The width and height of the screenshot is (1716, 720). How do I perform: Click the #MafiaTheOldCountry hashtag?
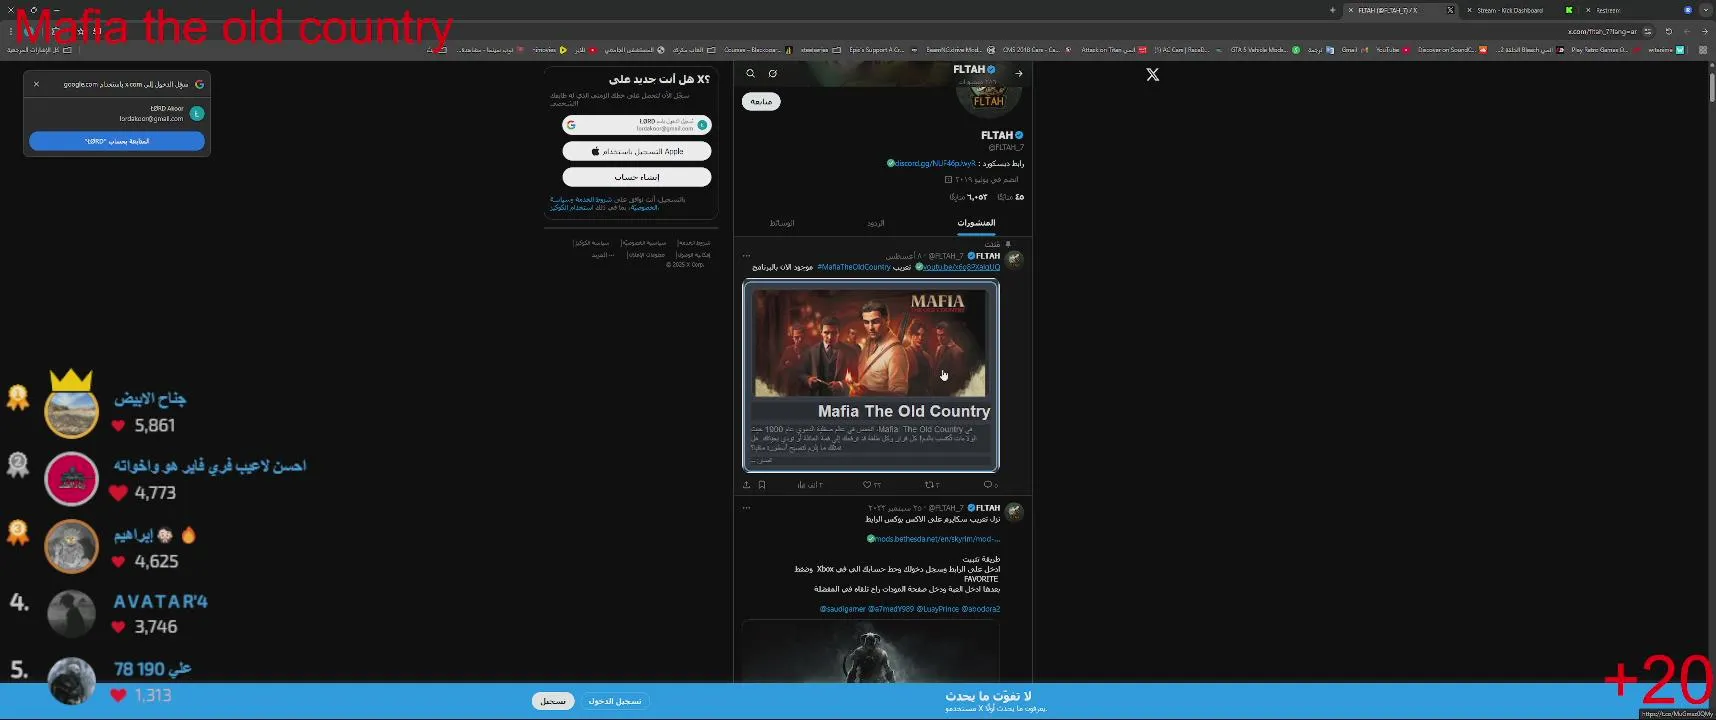pyautogui.click(x=854, y=267)
